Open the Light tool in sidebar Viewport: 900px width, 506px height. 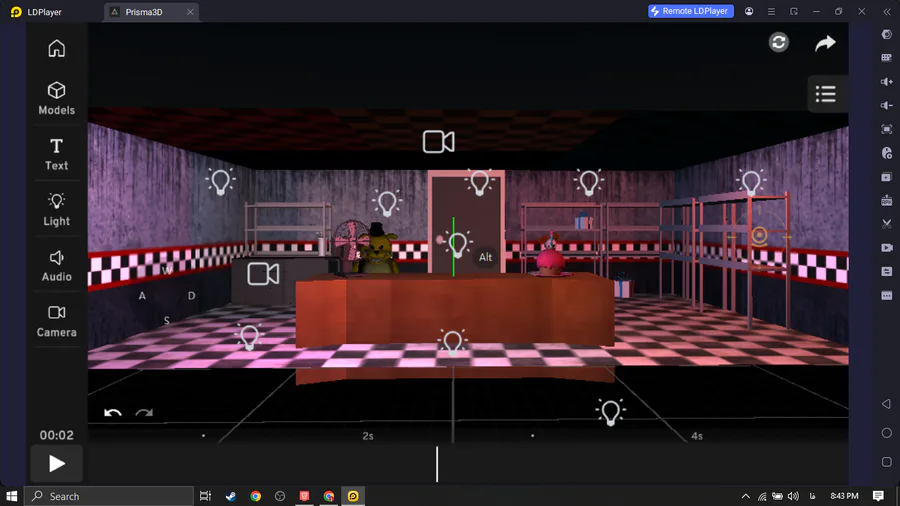pyautogui.click(x=56, y=209)
